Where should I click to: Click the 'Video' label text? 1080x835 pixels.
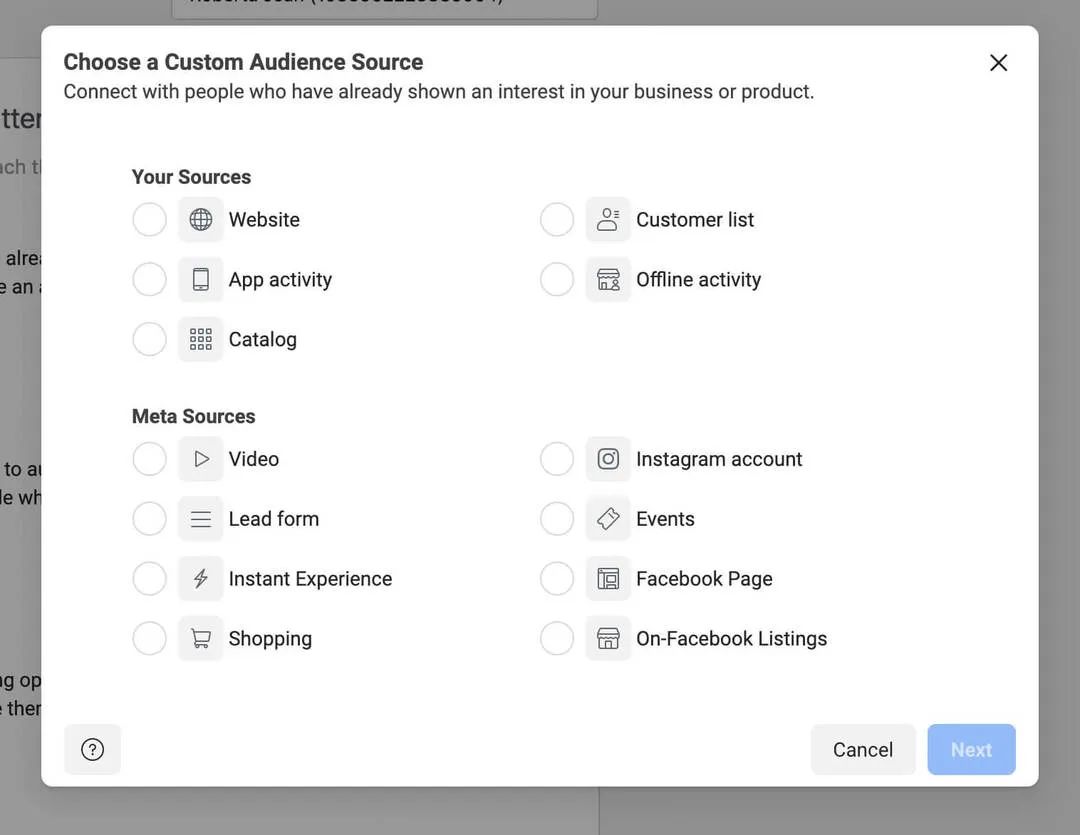point(253,459)
